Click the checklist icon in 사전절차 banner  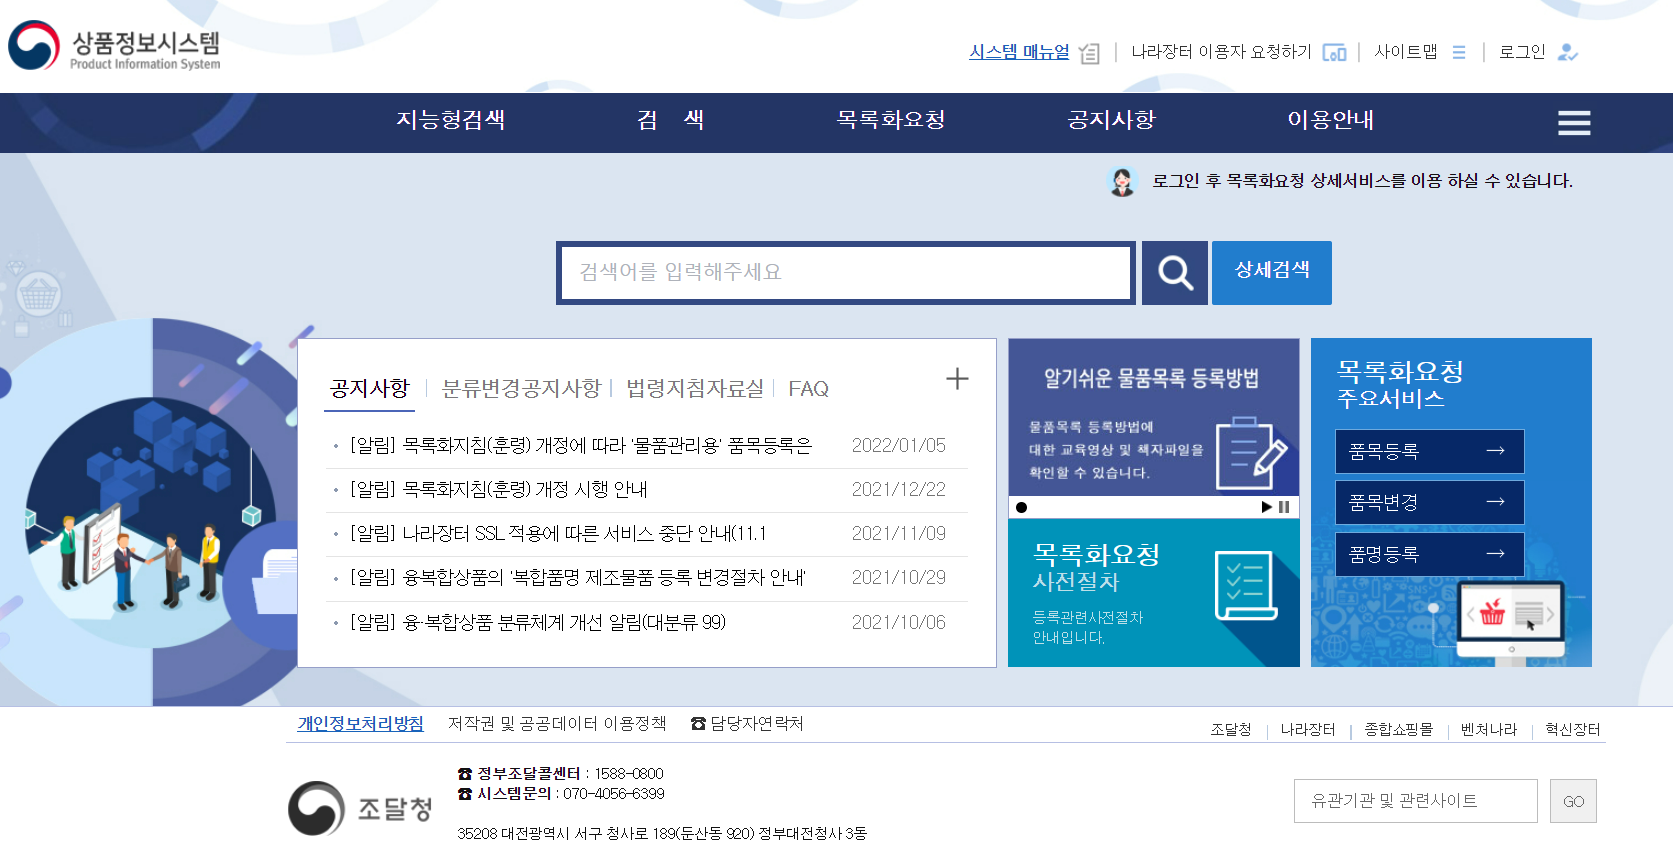click(x=1246, y=586)
